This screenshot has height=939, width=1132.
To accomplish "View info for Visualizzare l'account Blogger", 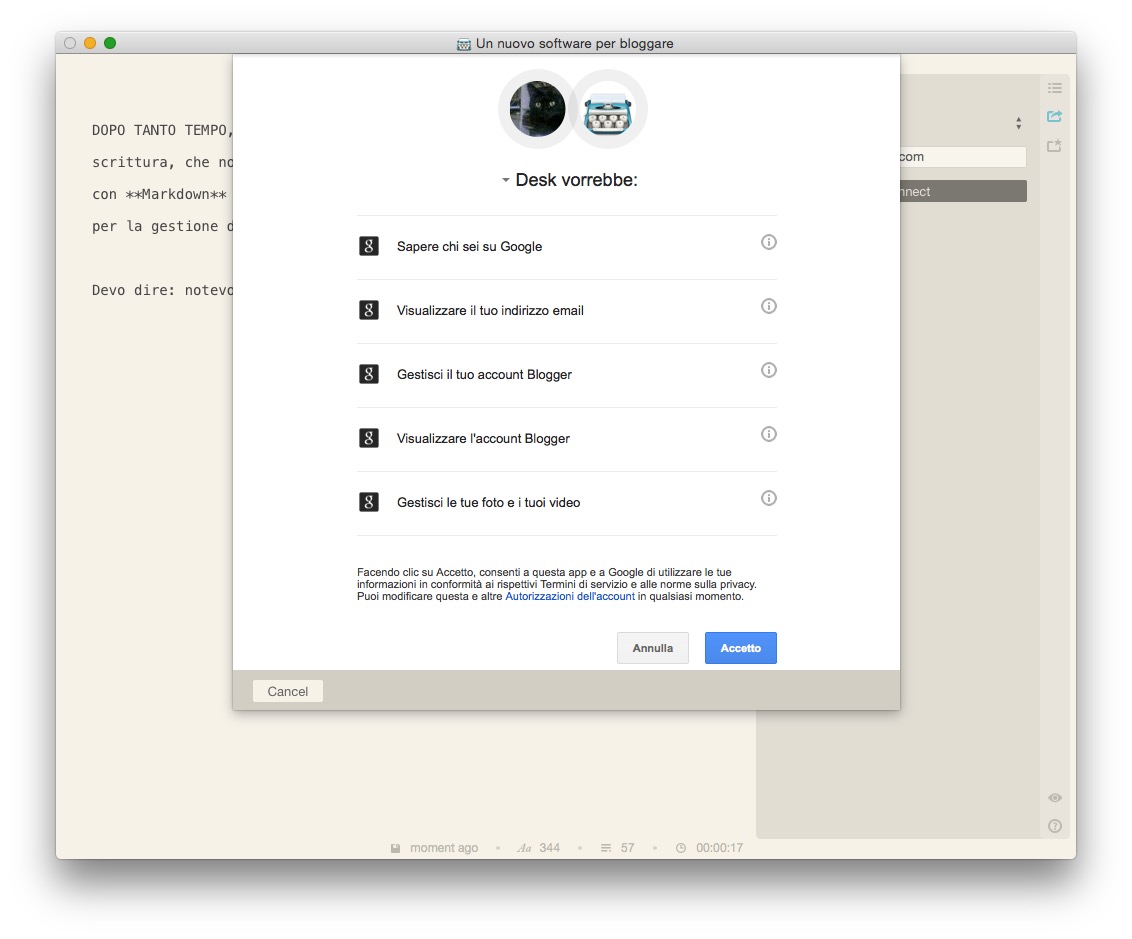I will [x=769, y=434].
